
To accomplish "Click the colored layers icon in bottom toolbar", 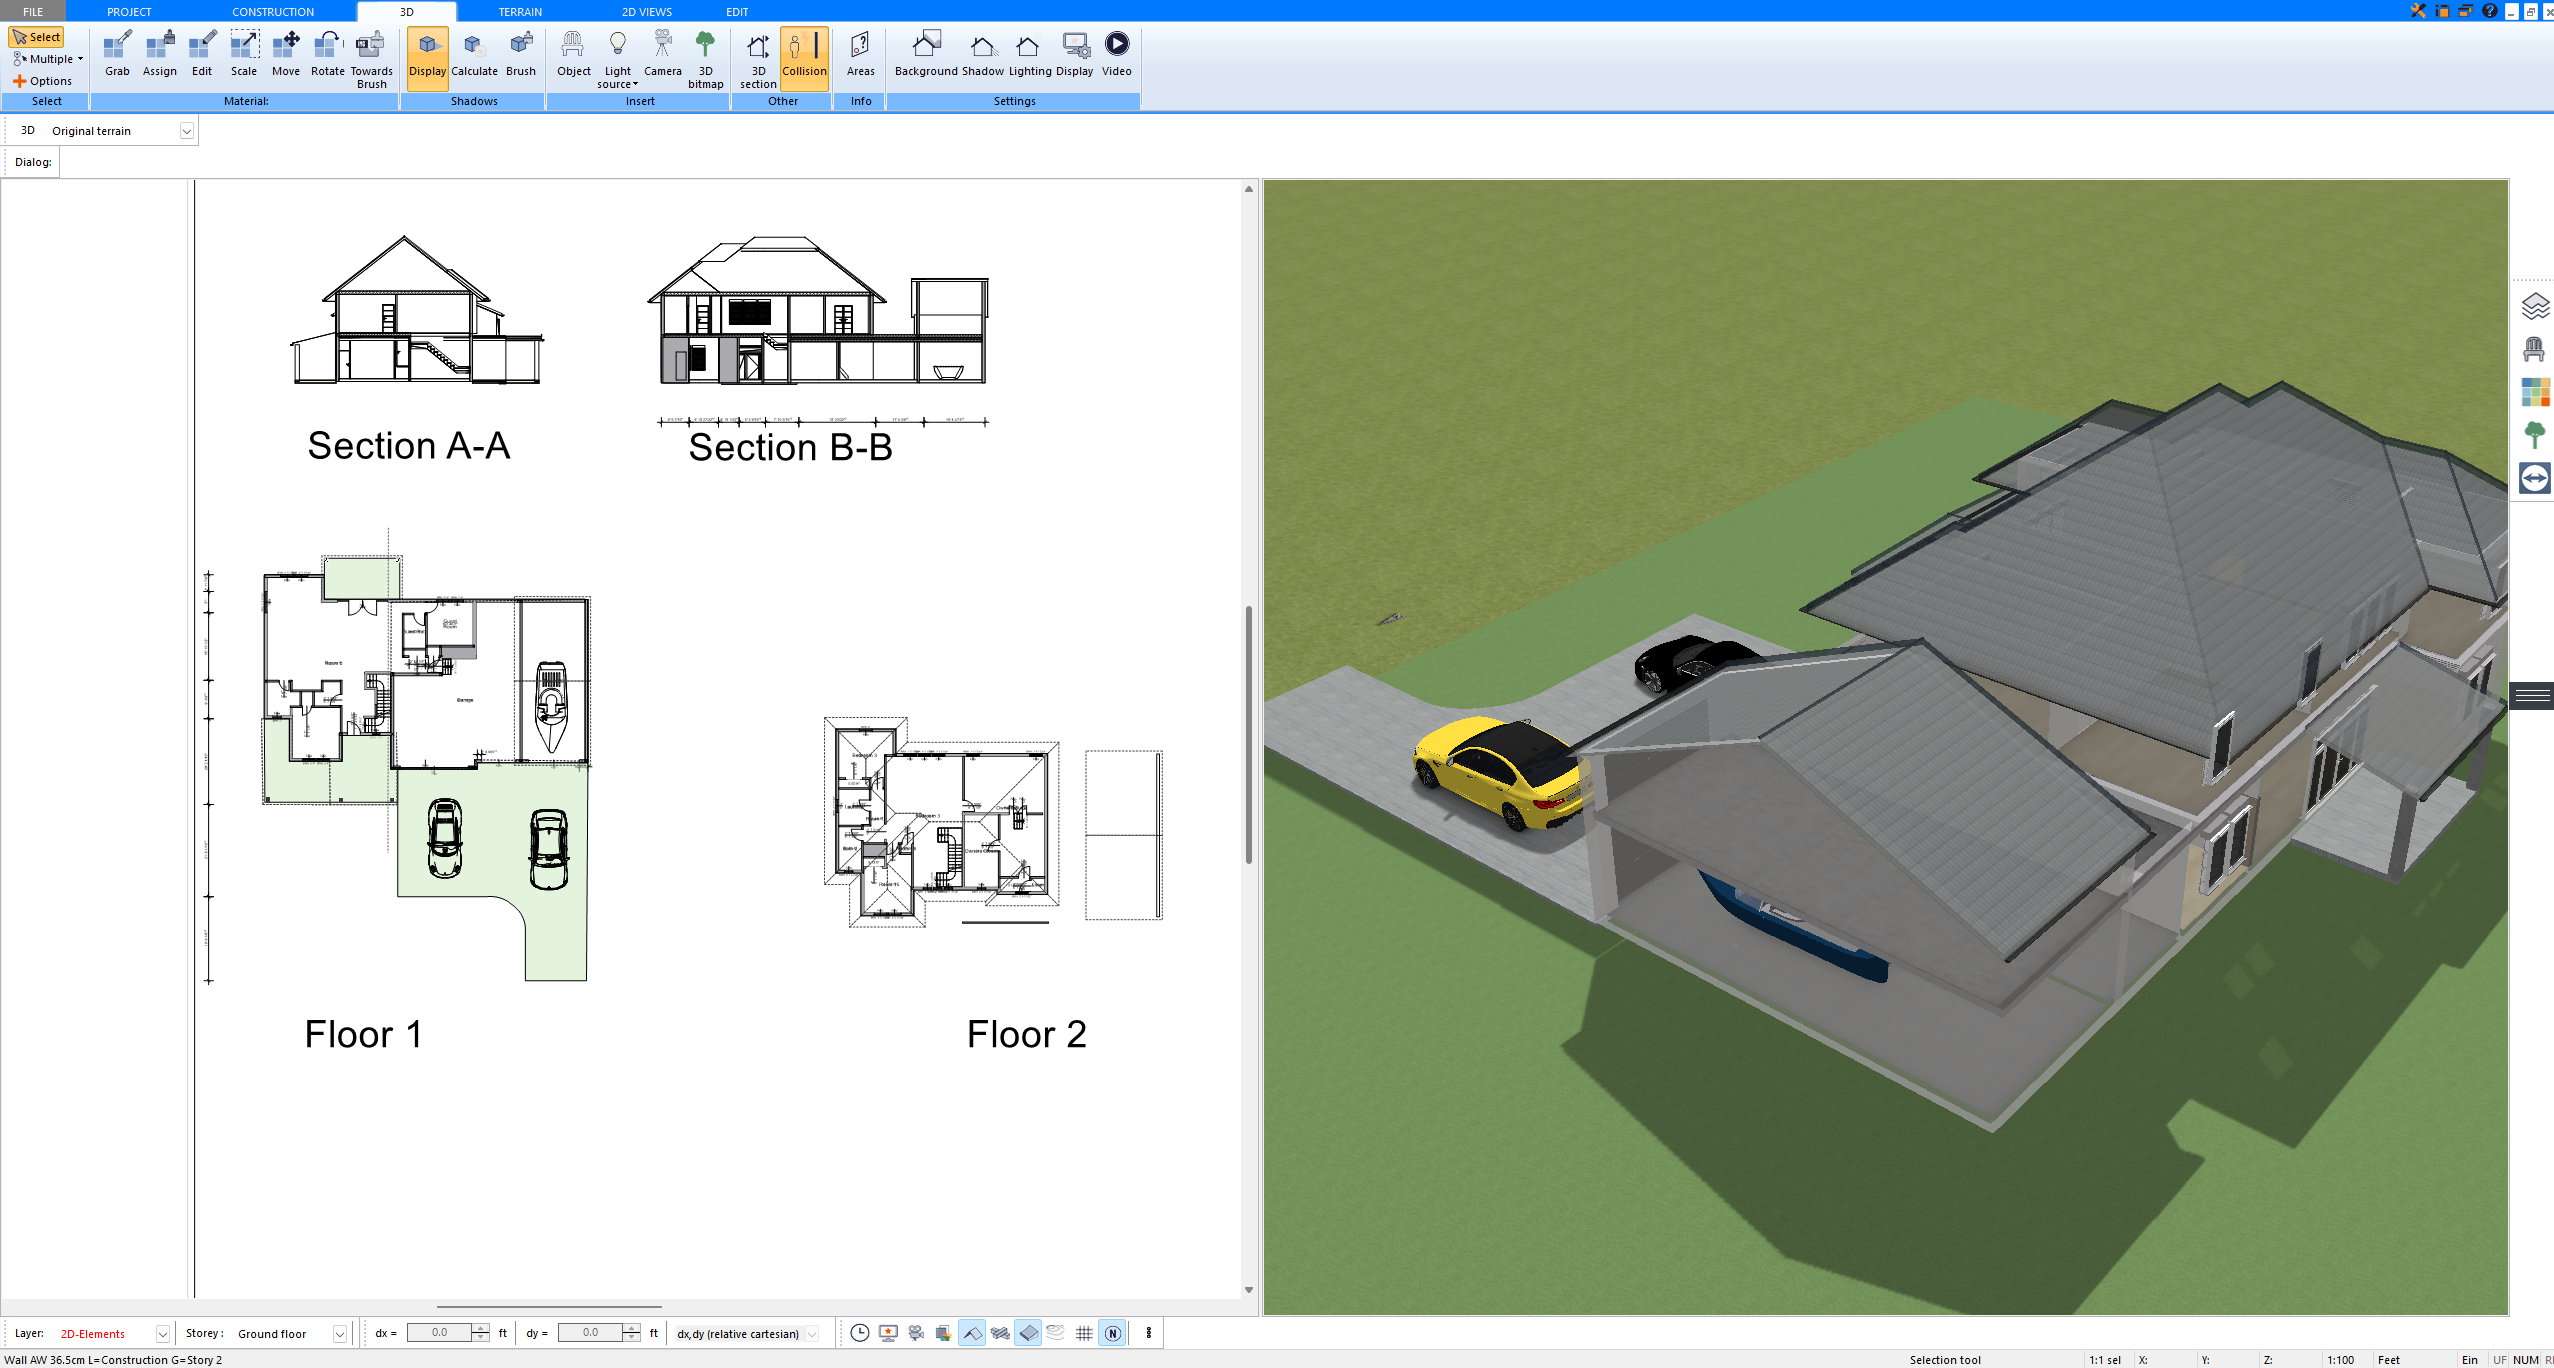I will tap(943, 1332).
